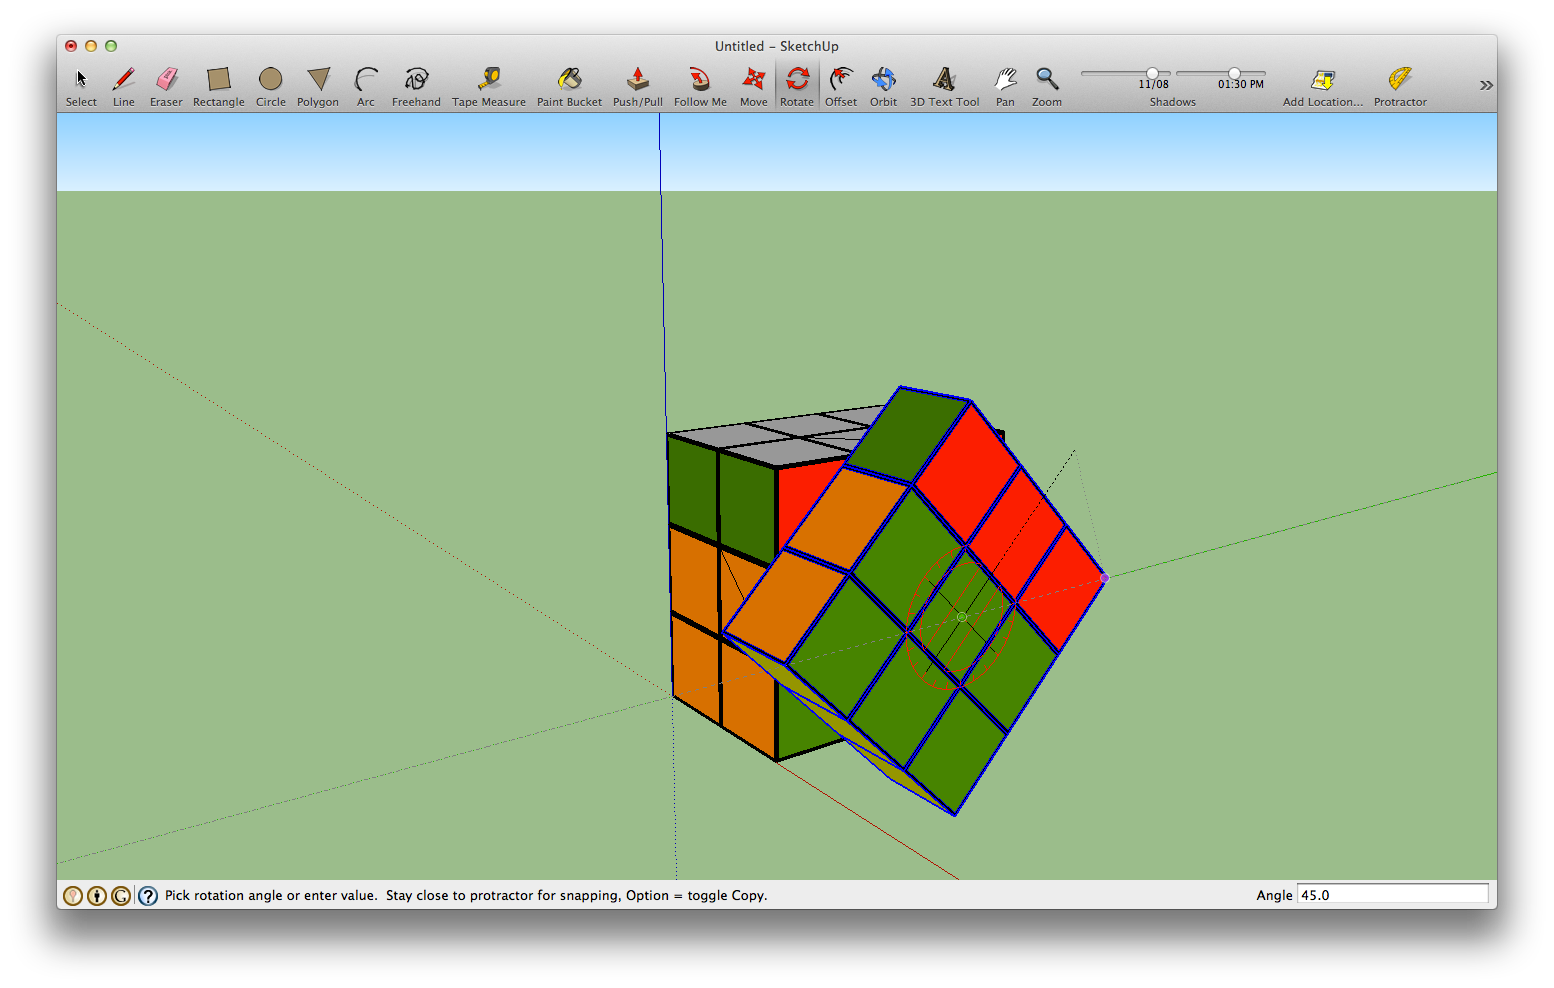Toggle off the active Rotate tool
The height and width of the screenshot is (988, 1554).
tap(796, 80)
